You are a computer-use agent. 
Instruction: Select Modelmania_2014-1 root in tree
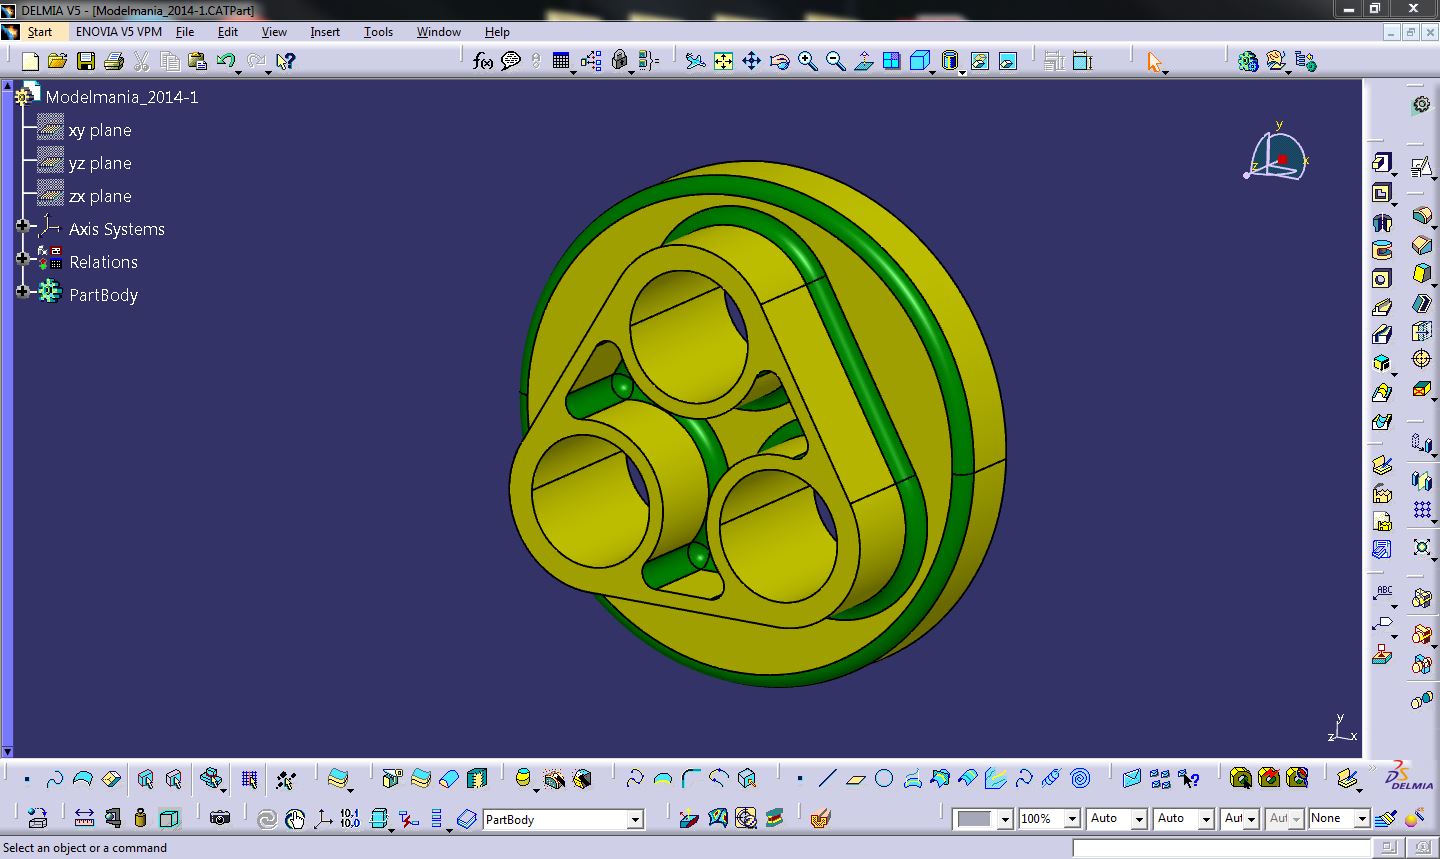click(122, 97)
